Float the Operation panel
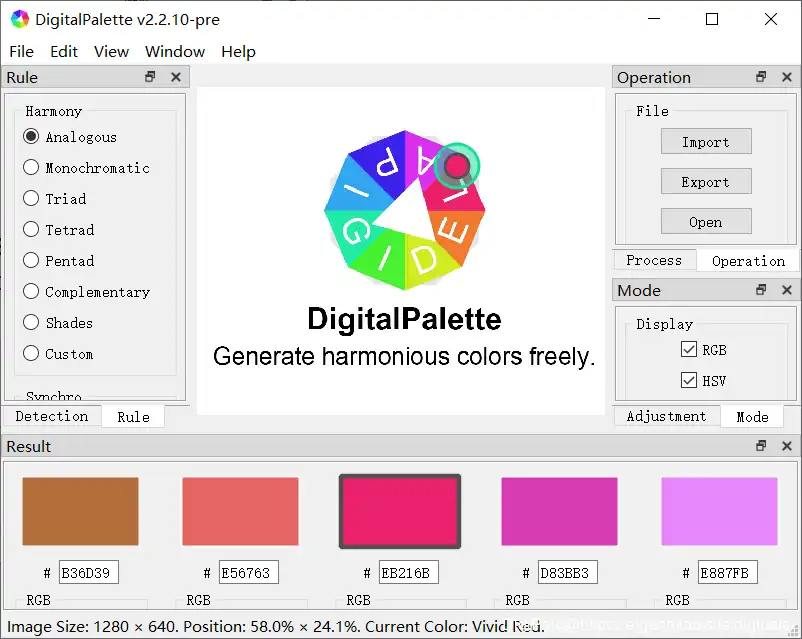This screenshot has width=802, height=639. coord(761,77)
